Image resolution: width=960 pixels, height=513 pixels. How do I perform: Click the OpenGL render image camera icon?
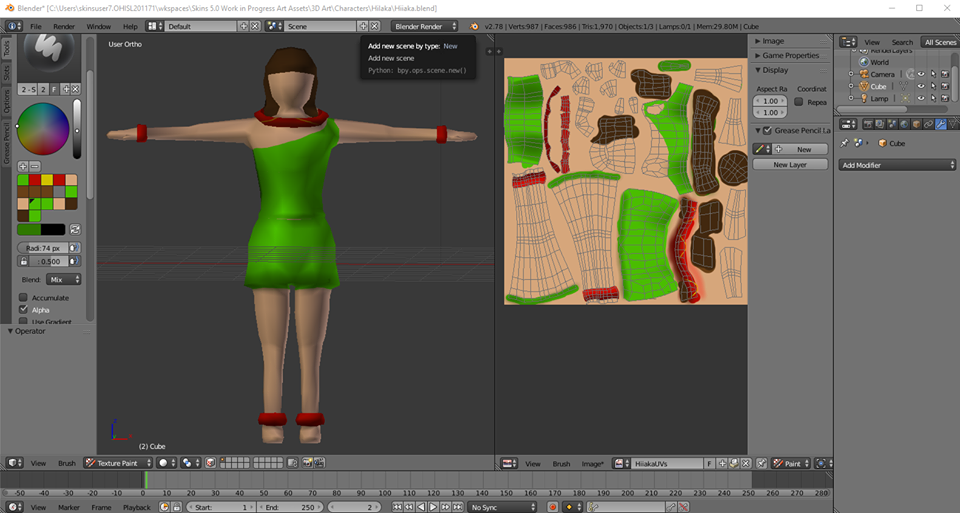tap(307, 463)
